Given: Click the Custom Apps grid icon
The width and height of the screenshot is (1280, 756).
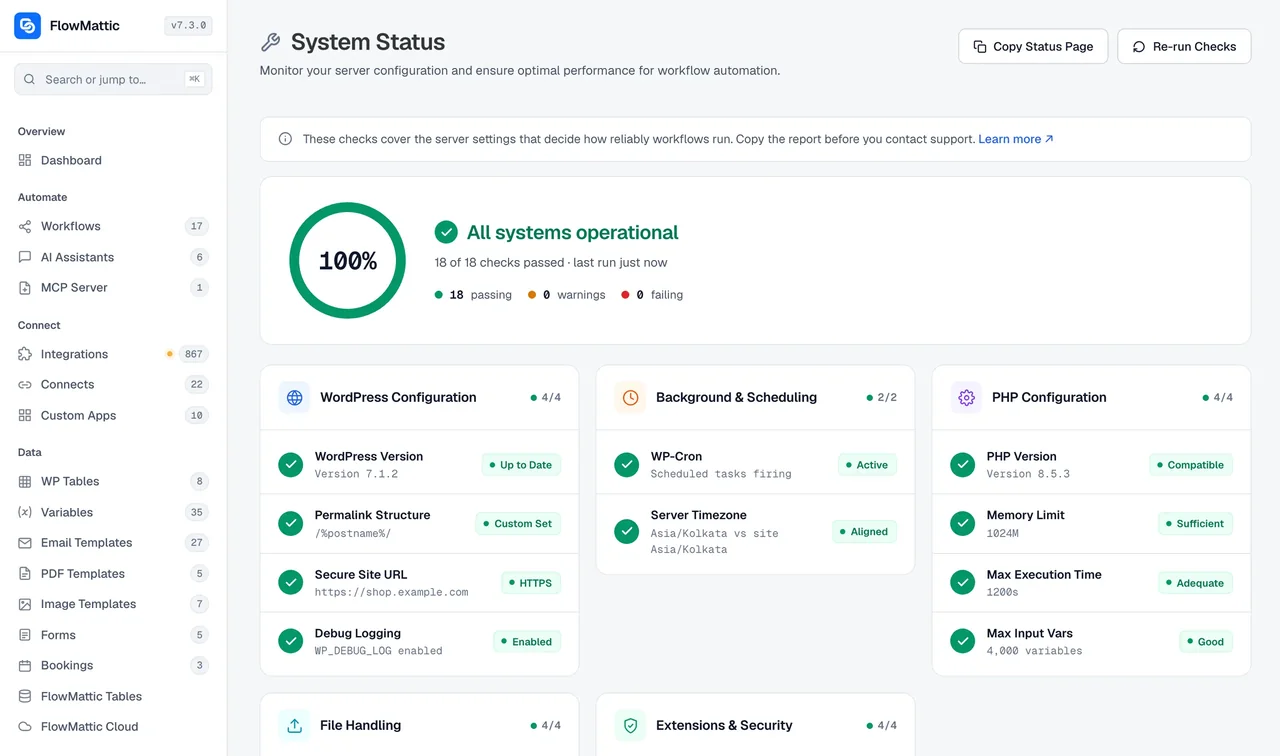Looking at the screenshot, I should (25, 415).
